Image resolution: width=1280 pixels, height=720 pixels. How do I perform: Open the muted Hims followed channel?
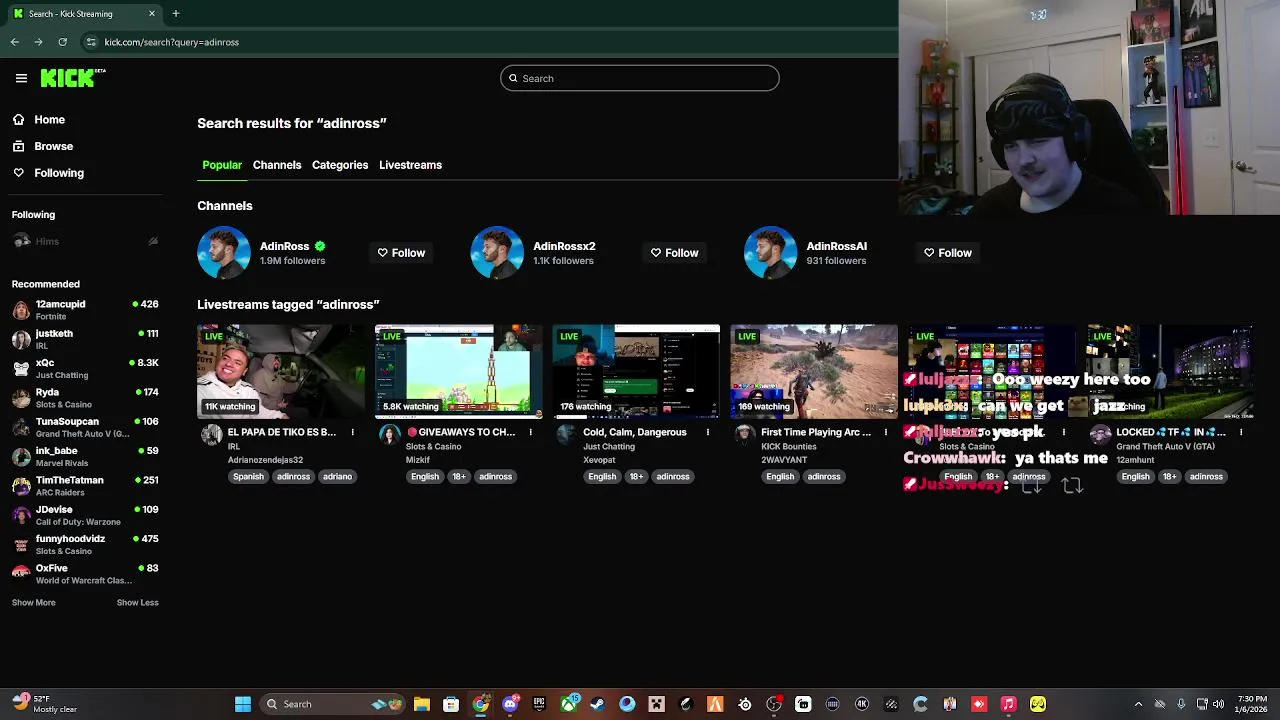pos(85,241)
